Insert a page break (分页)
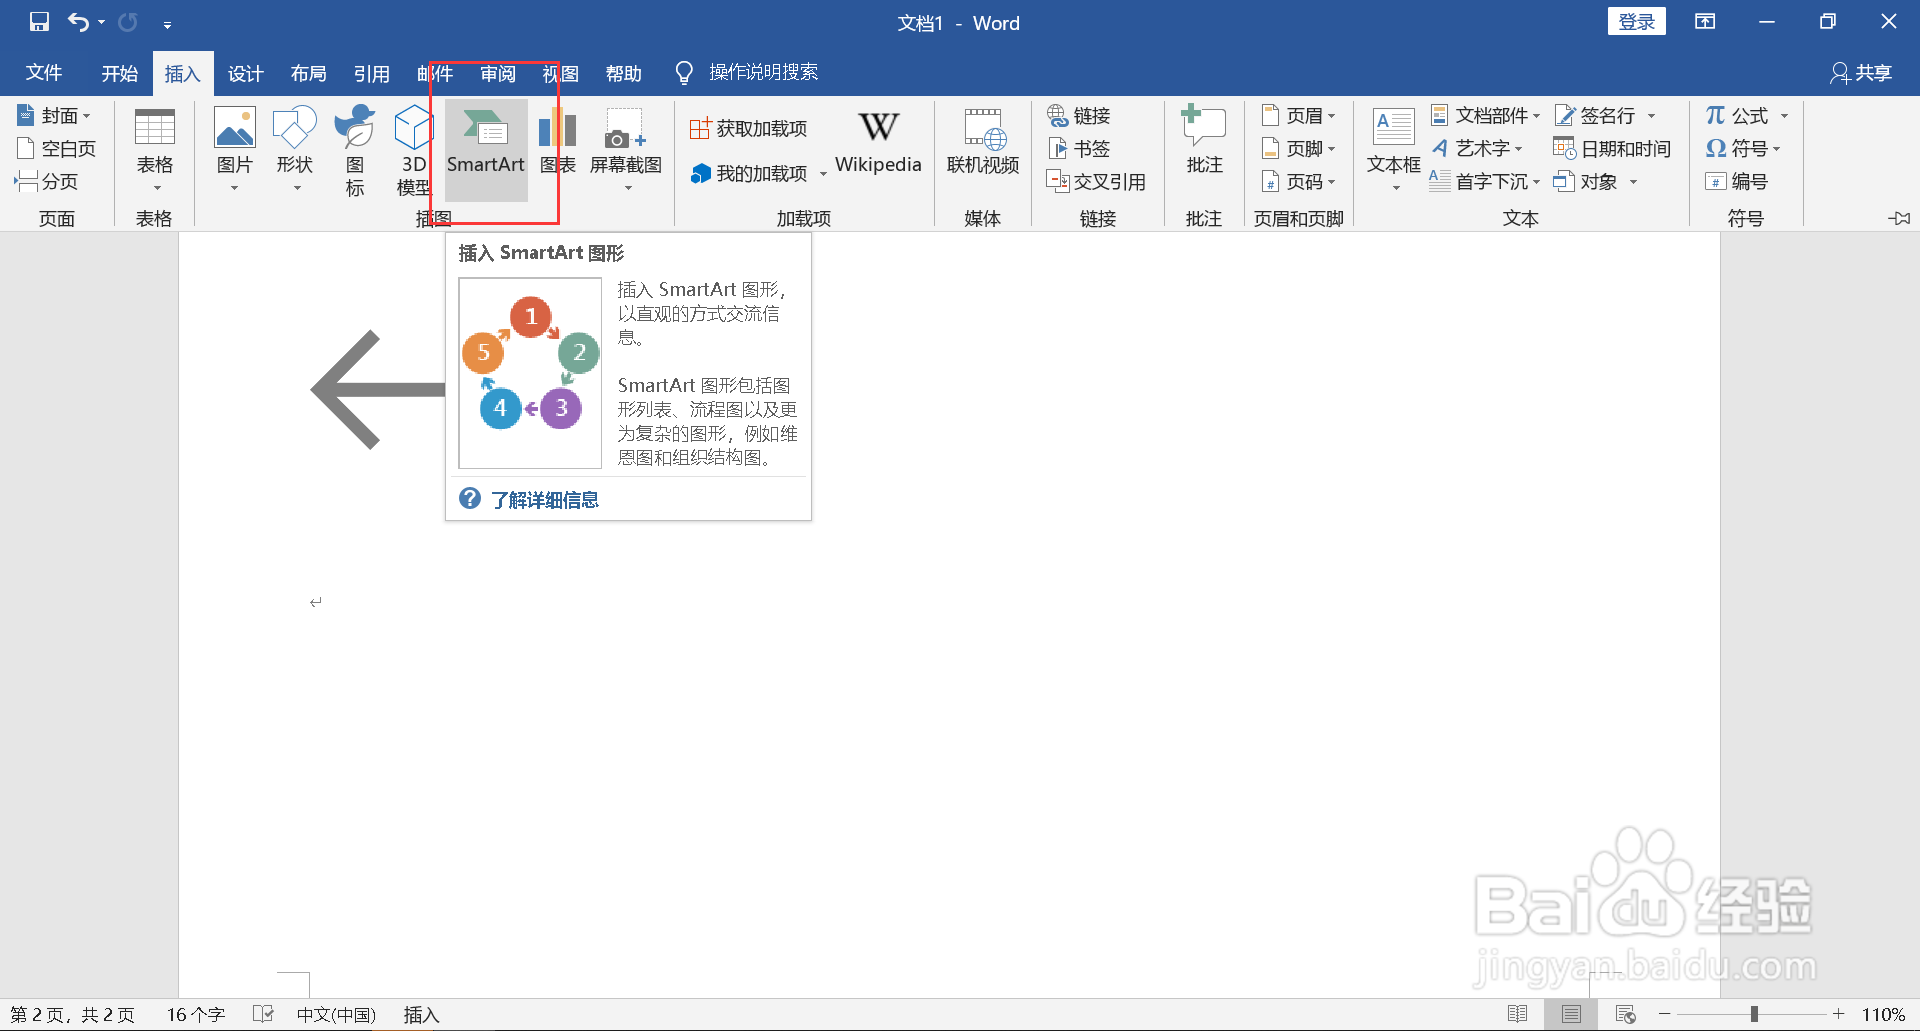 [x=47, y=181]
